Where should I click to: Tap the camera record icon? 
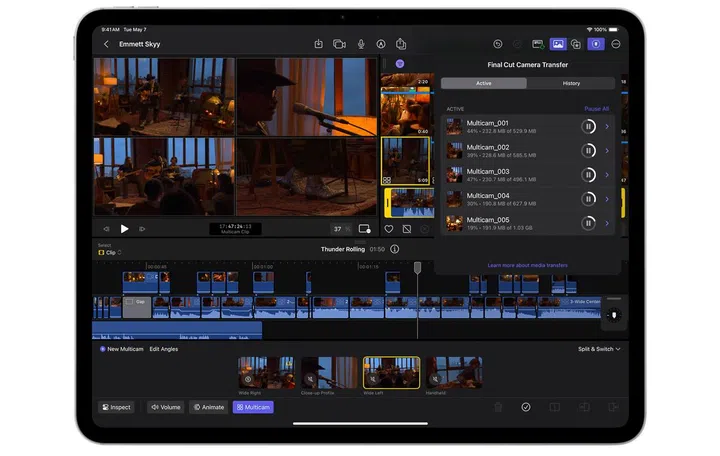click(x=339, y=44)
